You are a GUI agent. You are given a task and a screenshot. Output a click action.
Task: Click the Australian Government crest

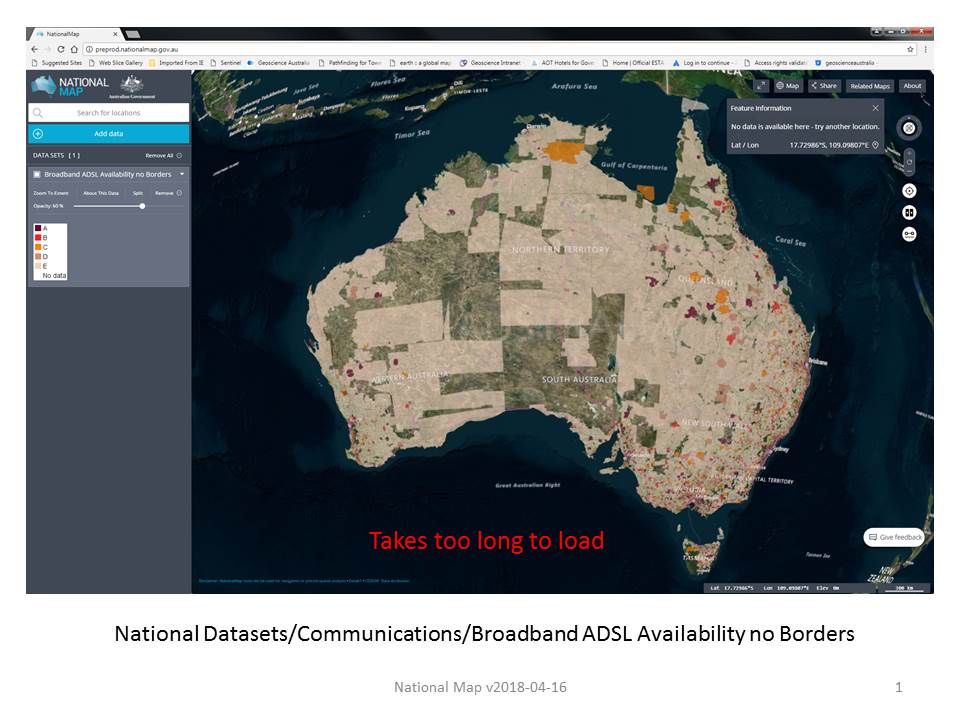(132, 86)
